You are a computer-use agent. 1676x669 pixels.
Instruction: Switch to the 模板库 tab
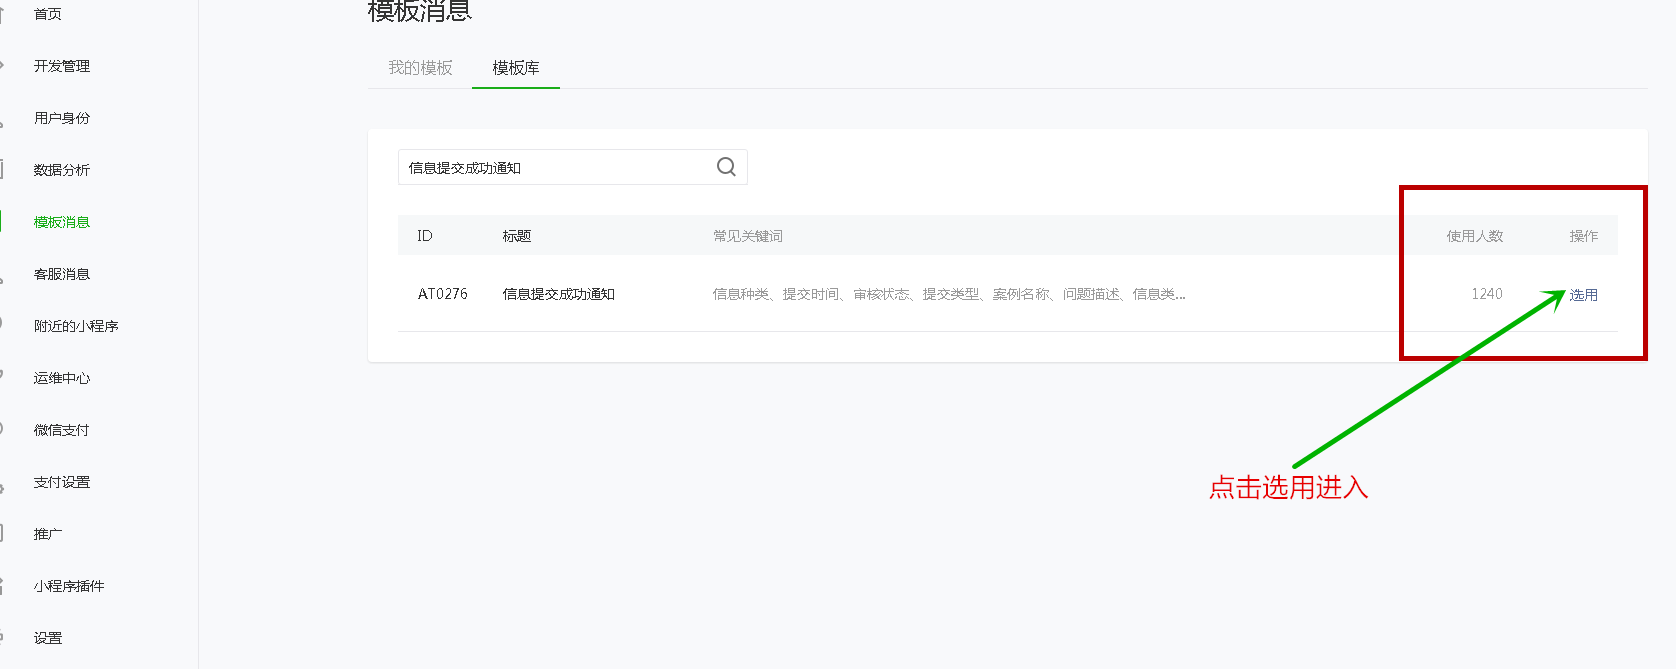(516, 68)
